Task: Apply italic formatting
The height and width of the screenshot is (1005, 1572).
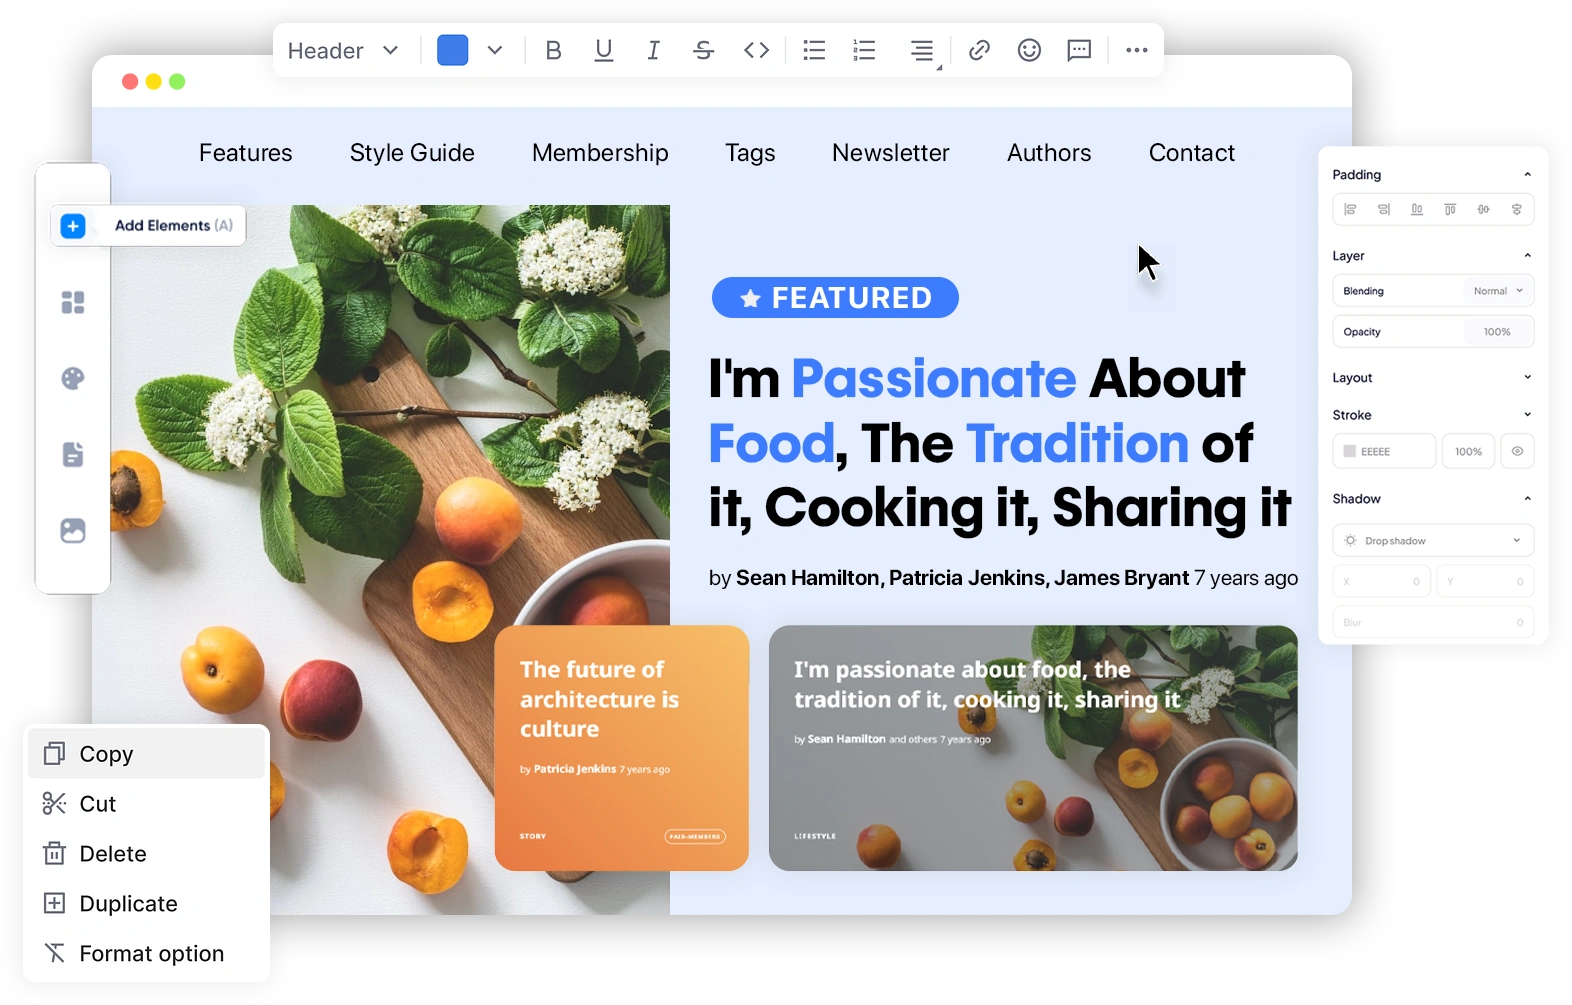Action: [x=653, y=50]
